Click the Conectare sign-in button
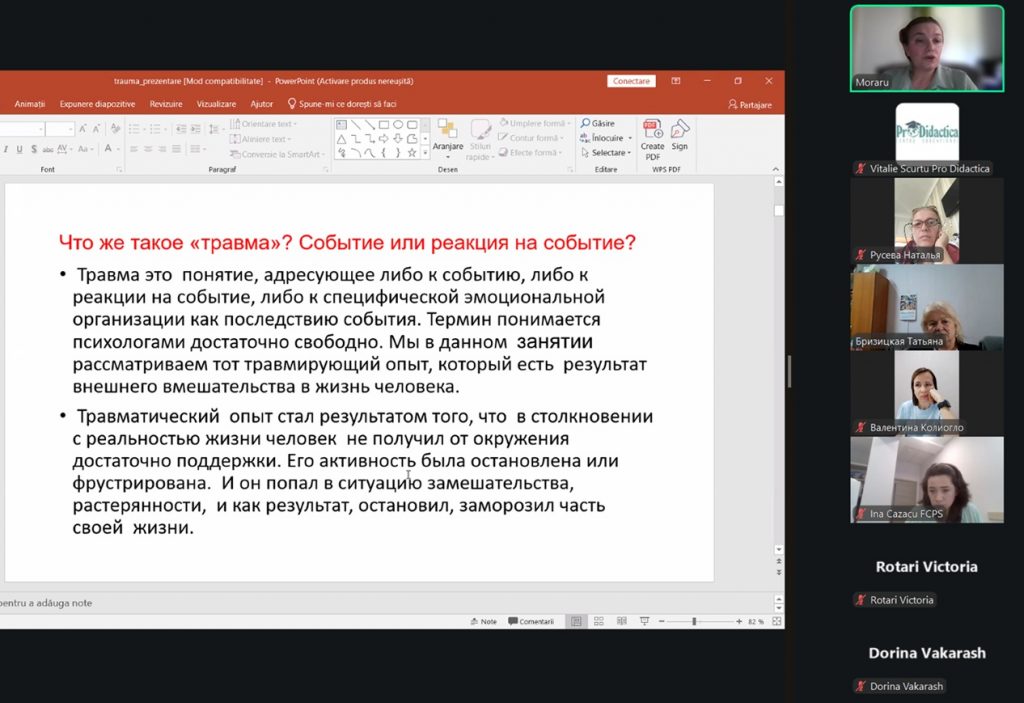 (631, 81)
